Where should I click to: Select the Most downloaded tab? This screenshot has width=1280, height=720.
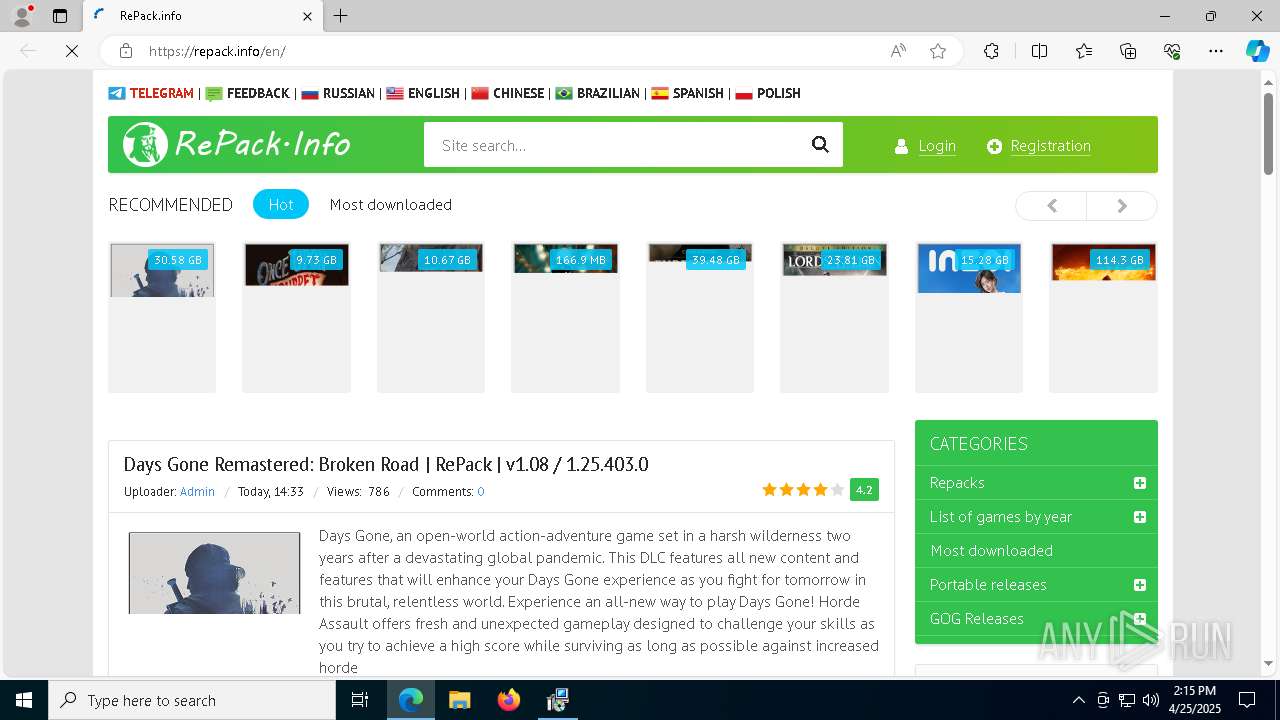[x=391, y=204]
